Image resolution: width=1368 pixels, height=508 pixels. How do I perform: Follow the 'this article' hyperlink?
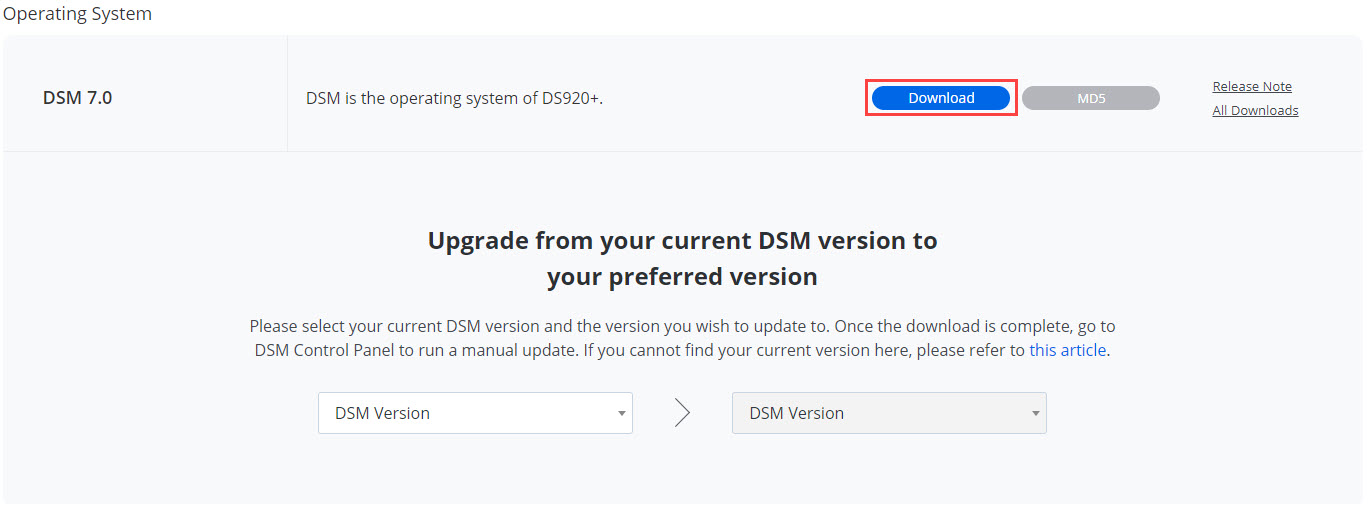pyautogui.click(x=1068, y=350)
